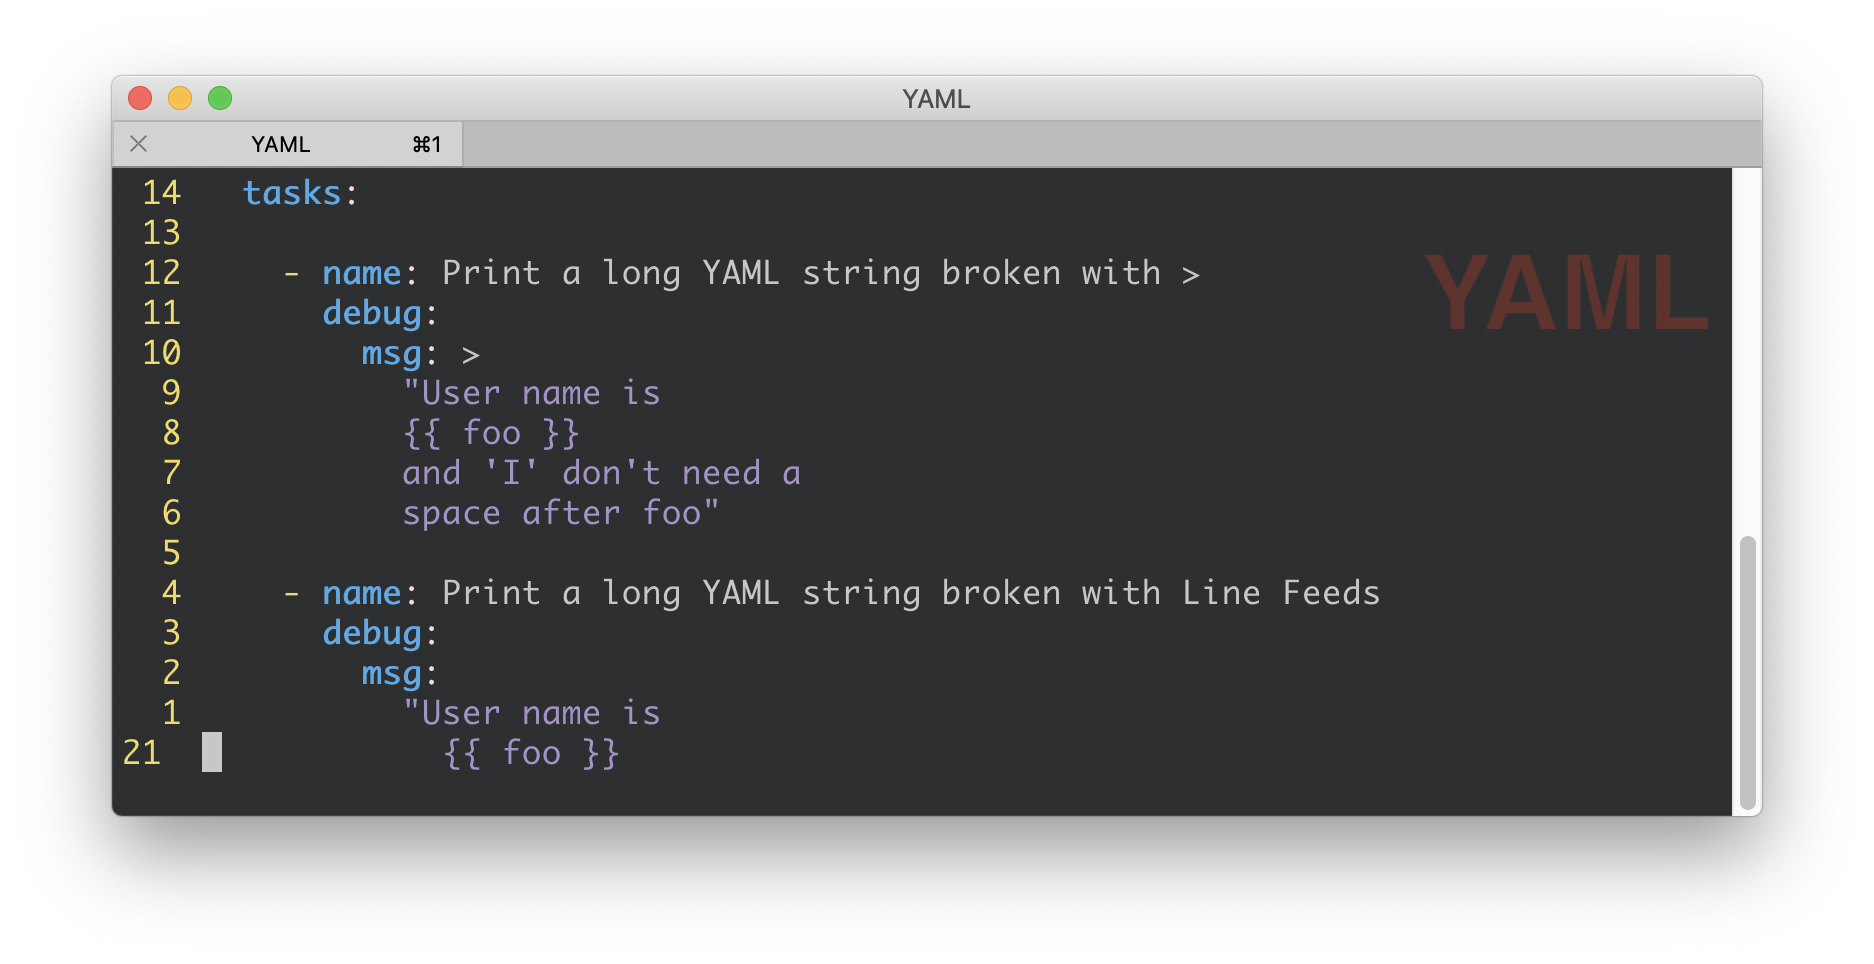The height and width of the screenshot is (964, 1874).
Task: Click the string User name is on line 9
Action: [530, 392]
